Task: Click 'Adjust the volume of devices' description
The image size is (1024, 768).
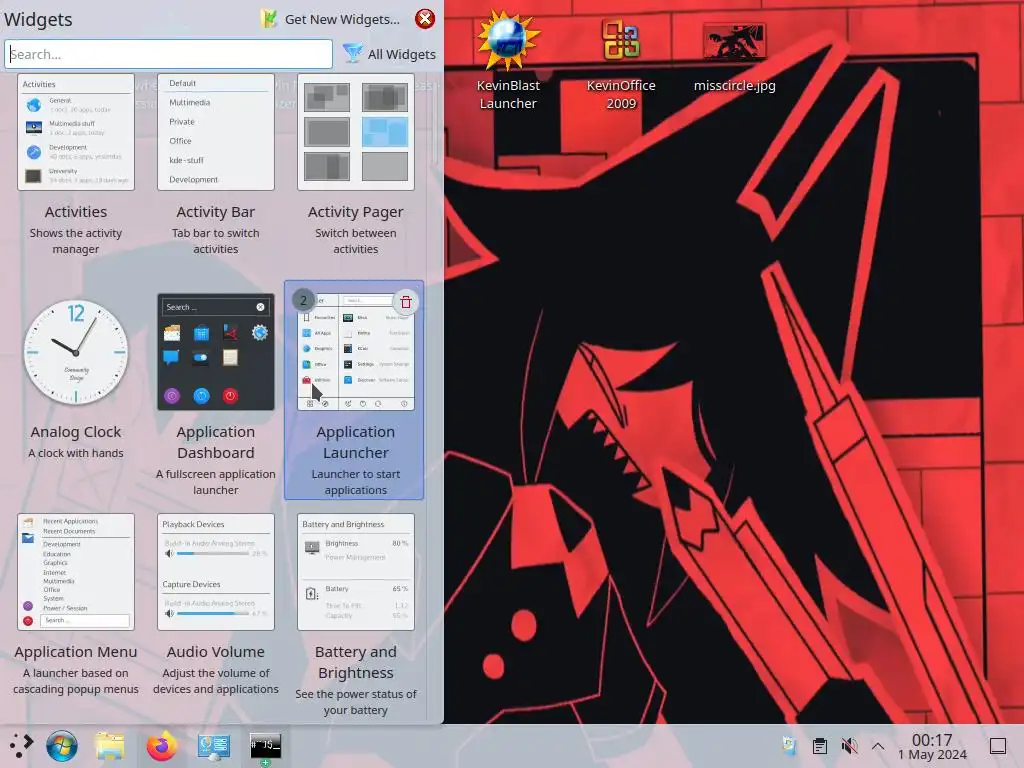Action: tap(216, 681)
